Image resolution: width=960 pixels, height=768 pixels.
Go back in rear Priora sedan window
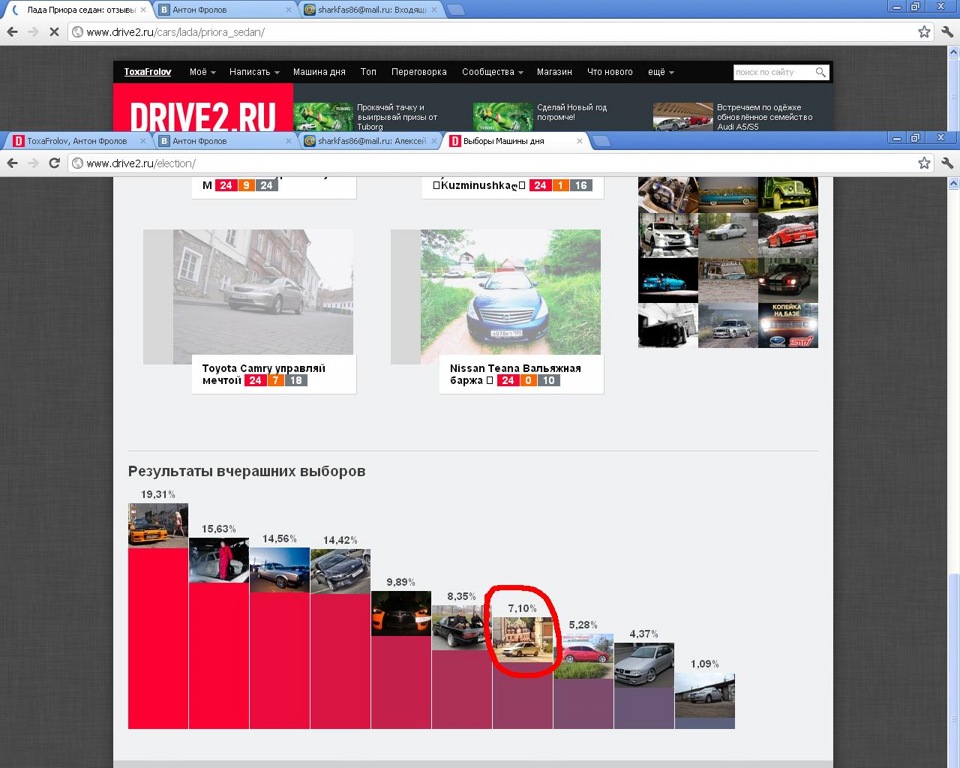12,32
